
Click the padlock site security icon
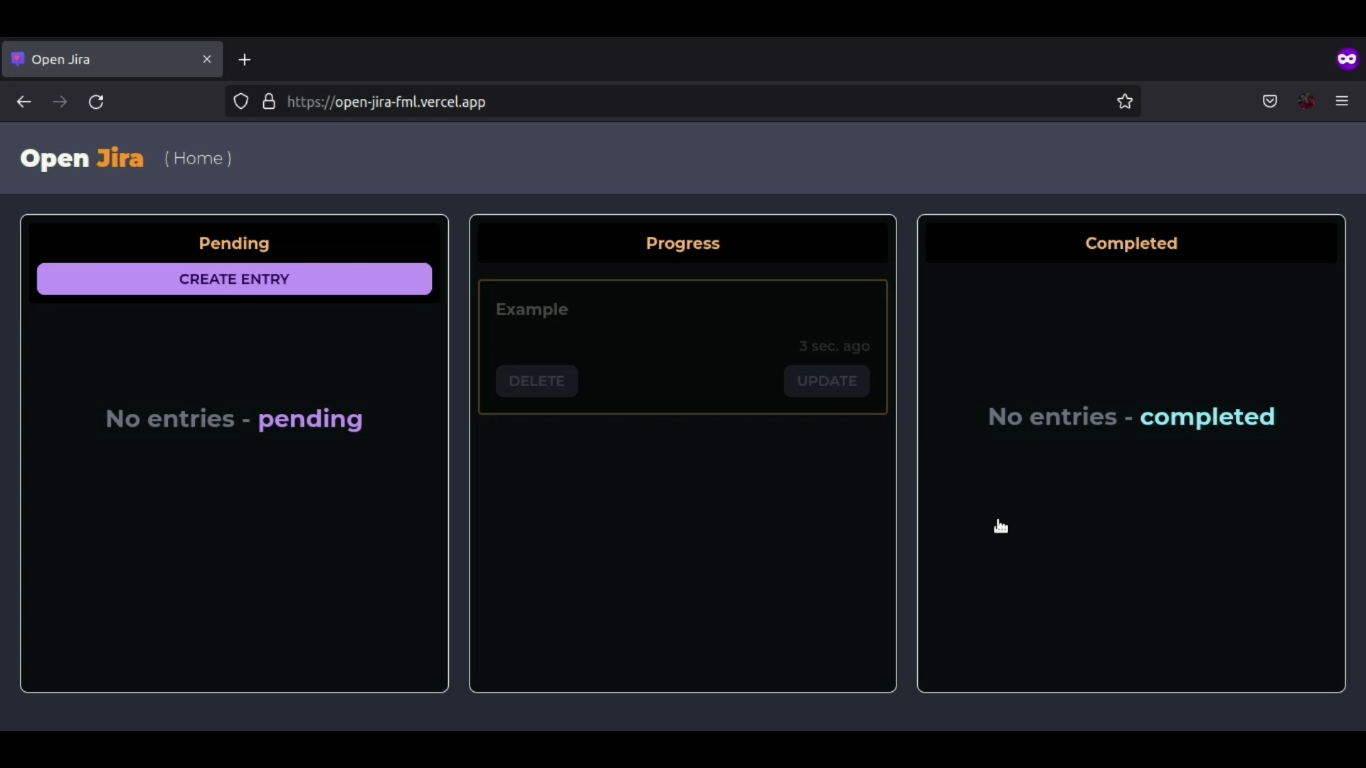(268, 101)
